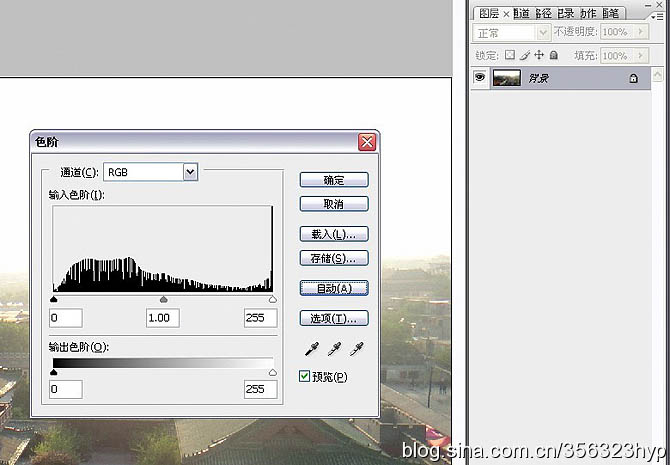The height and width of the screenshot is (465, 670).
Task: Select the 背景 layer thumbnail
Action: tap(506, 78)
